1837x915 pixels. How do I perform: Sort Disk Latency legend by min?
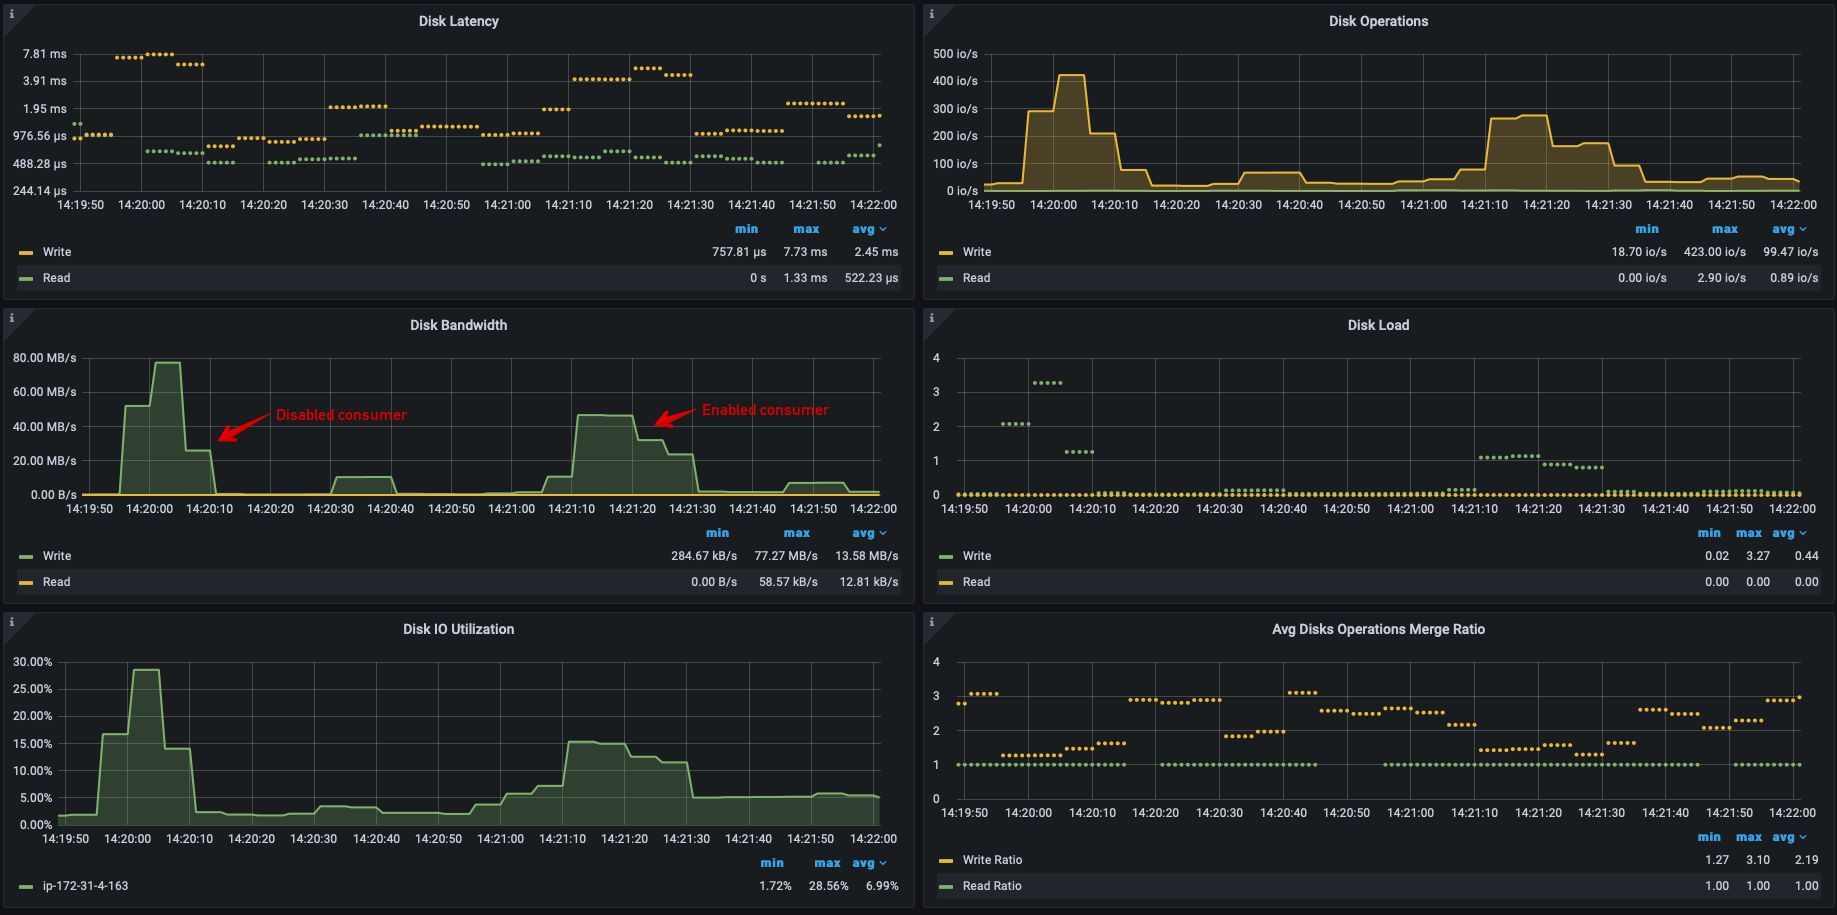tap(746, 229)
